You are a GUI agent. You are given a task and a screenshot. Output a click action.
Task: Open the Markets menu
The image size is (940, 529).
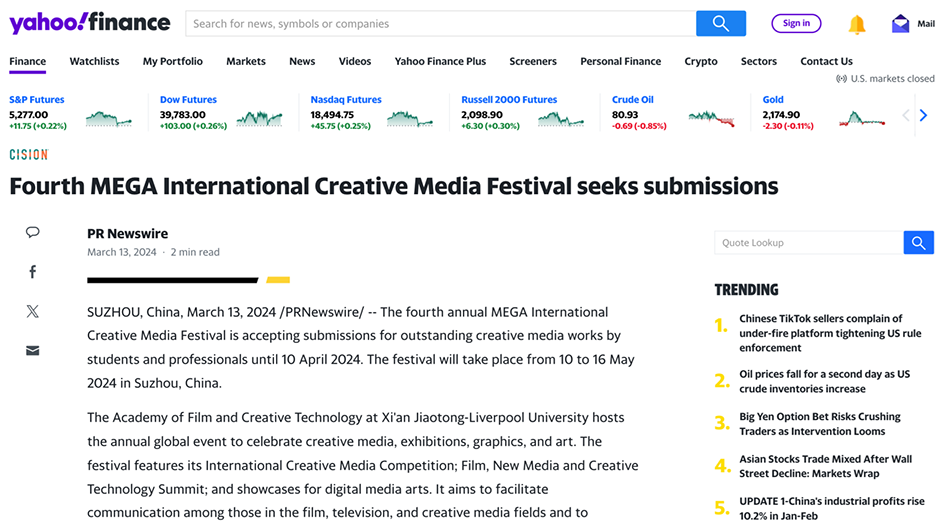pyautogui.click(x=246, y=61)
